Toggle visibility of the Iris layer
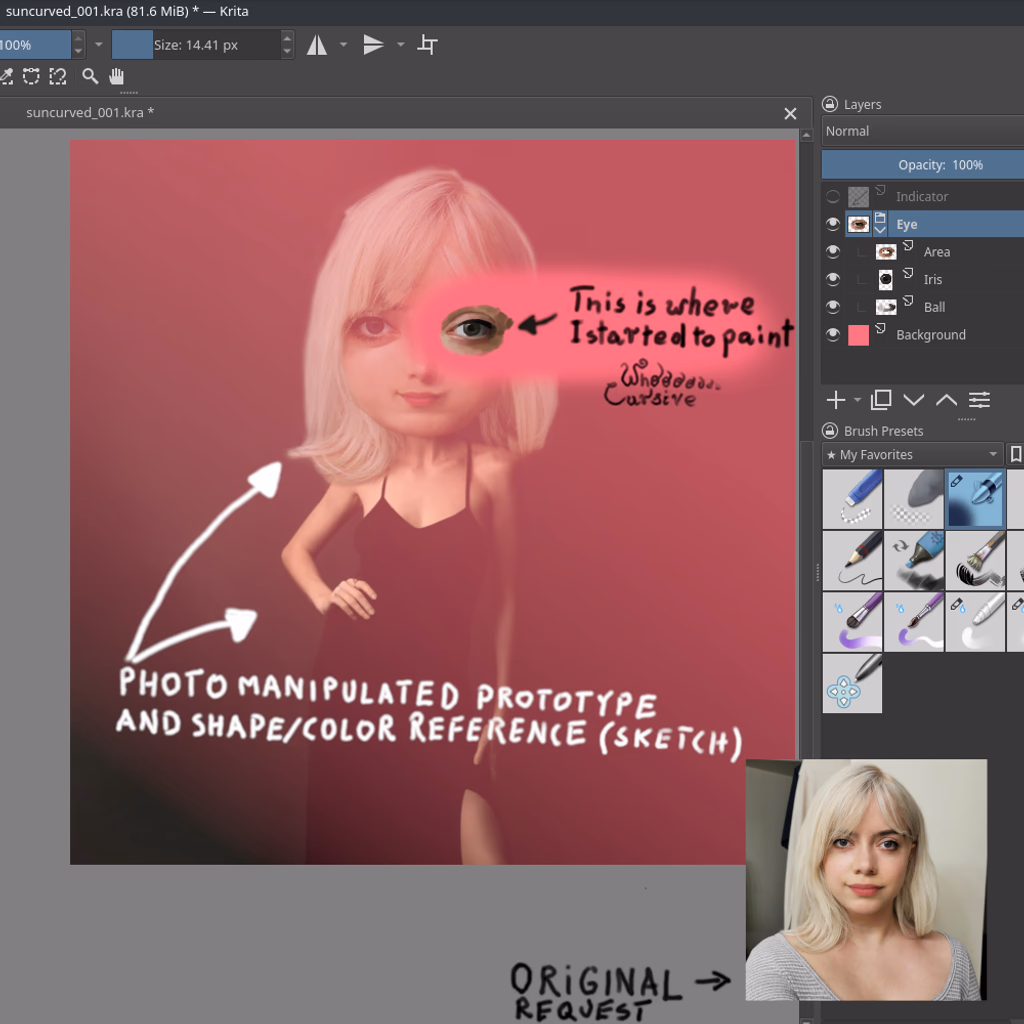Image resolution: width=1024 pixels, height=1024 pixels. pos(832,280)
